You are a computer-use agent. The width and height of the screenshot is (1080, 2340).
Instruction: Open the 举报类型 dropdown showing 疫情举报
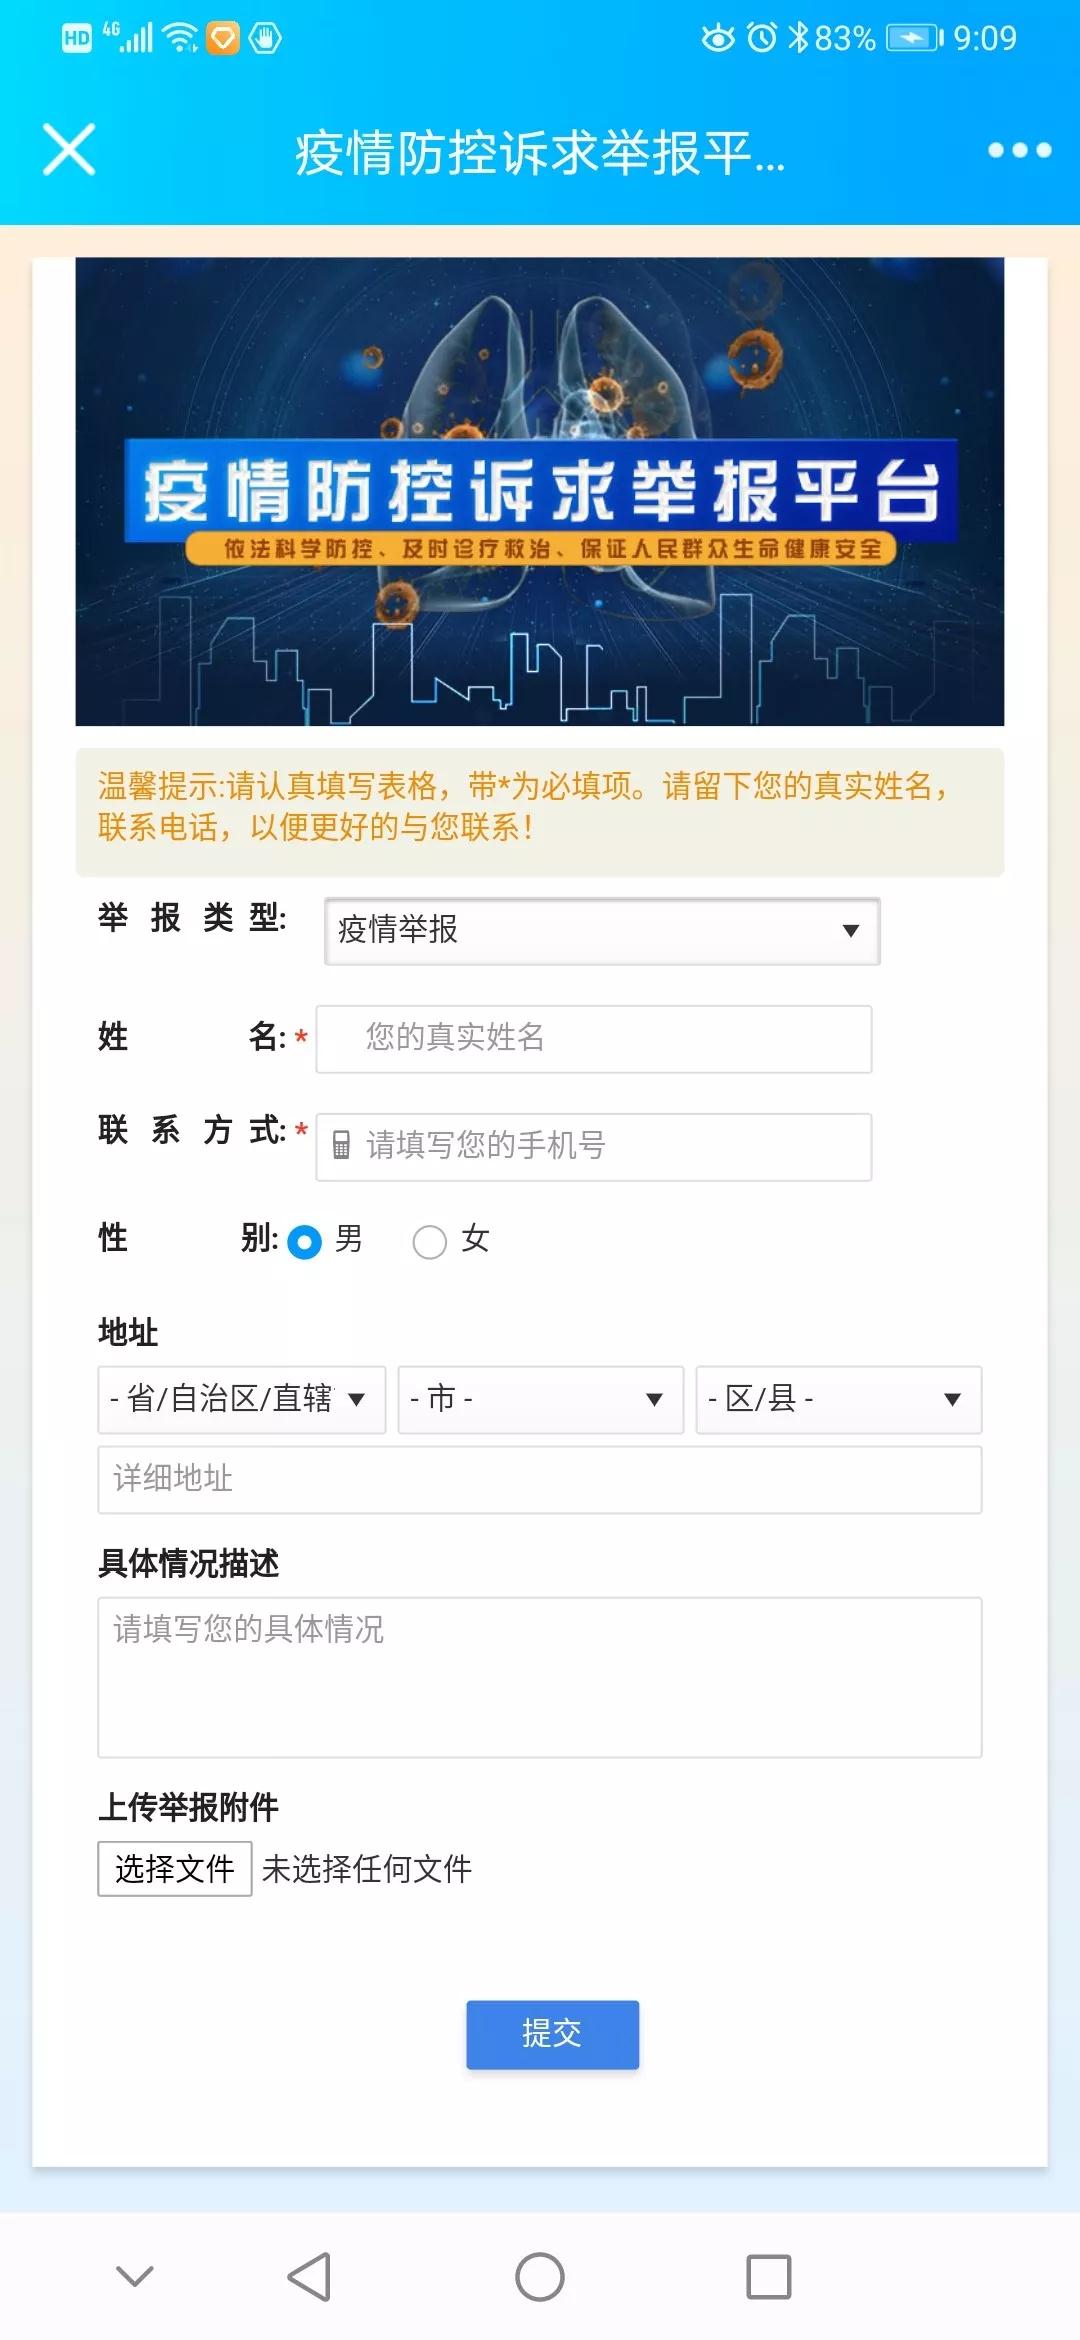(602, 931)
